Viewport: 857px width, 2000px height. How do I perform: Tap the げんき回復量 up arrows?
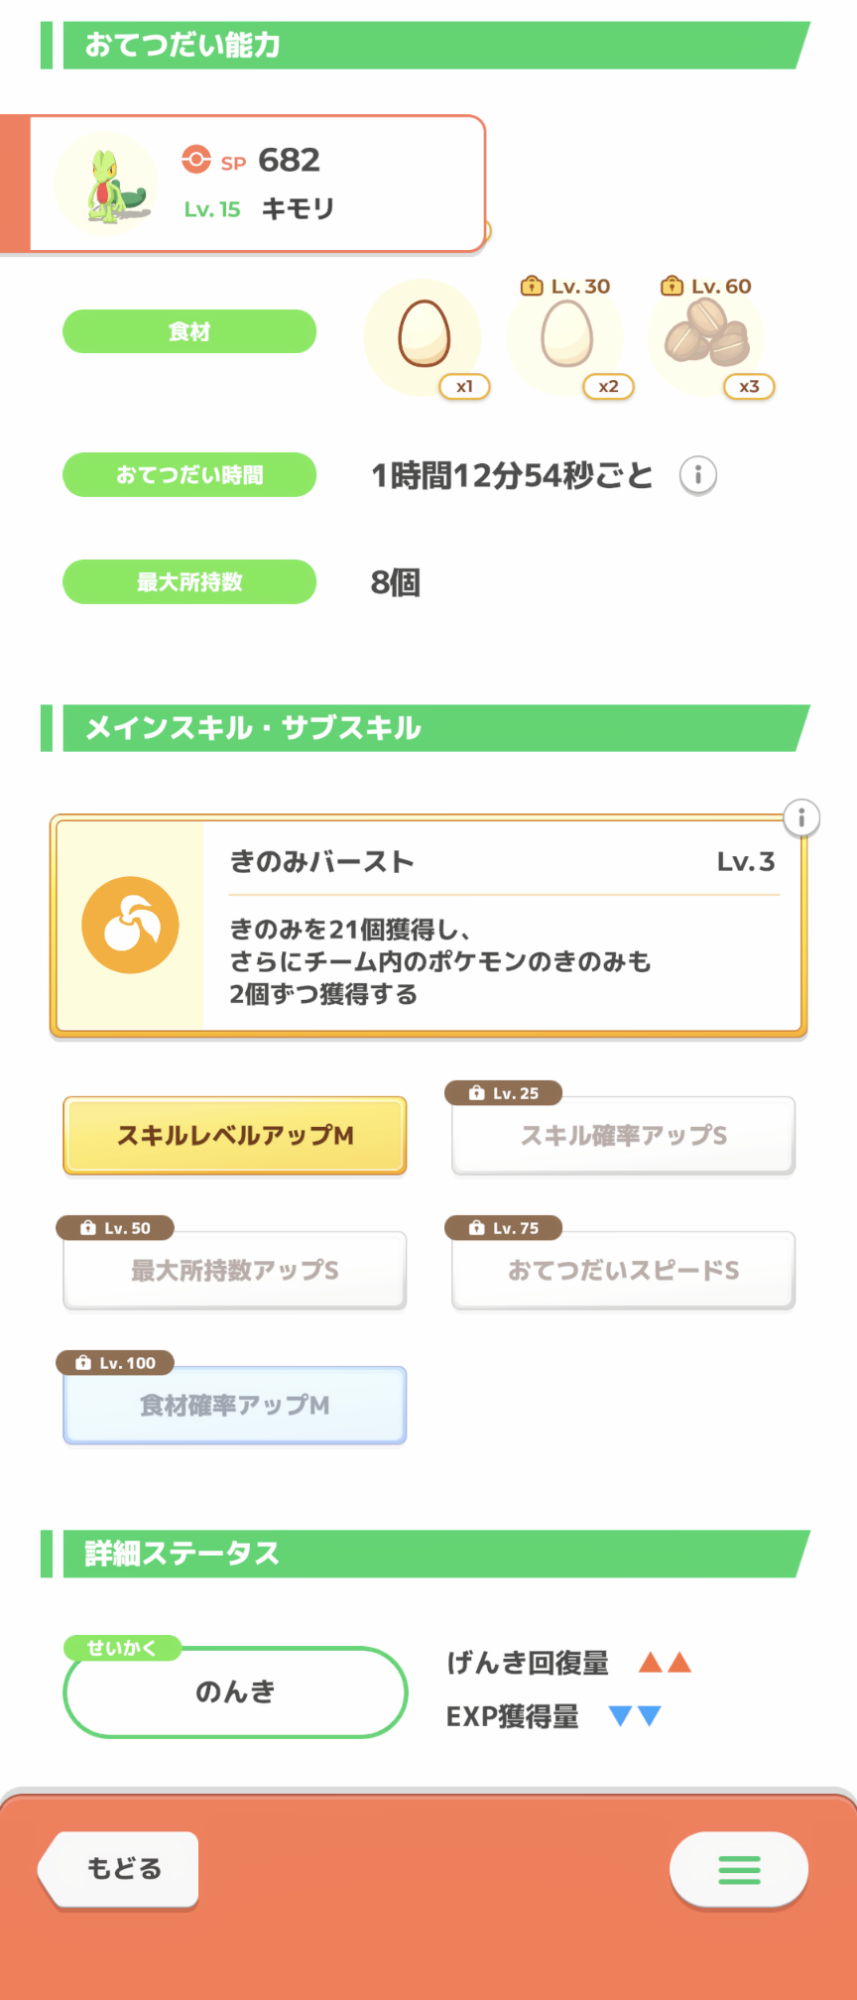(x=665, y=1663)
